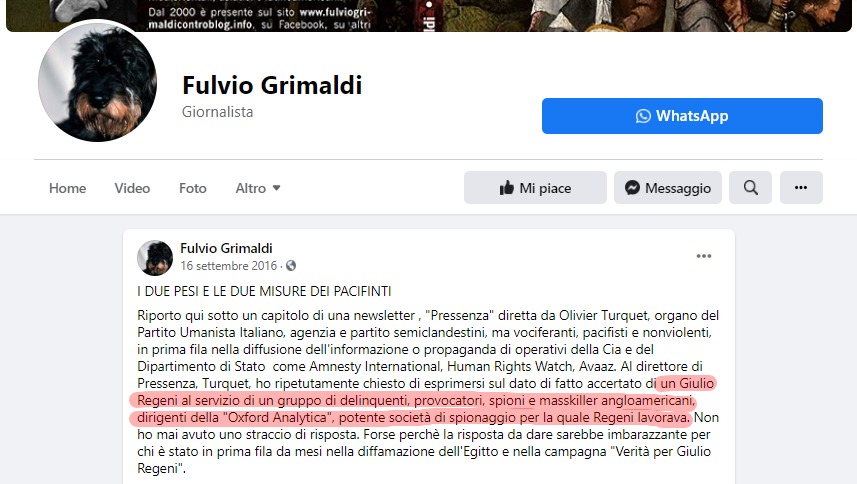Open the page's three-dot options menu
The width and height of the screenshot is (857, 484).
(801, 187)
